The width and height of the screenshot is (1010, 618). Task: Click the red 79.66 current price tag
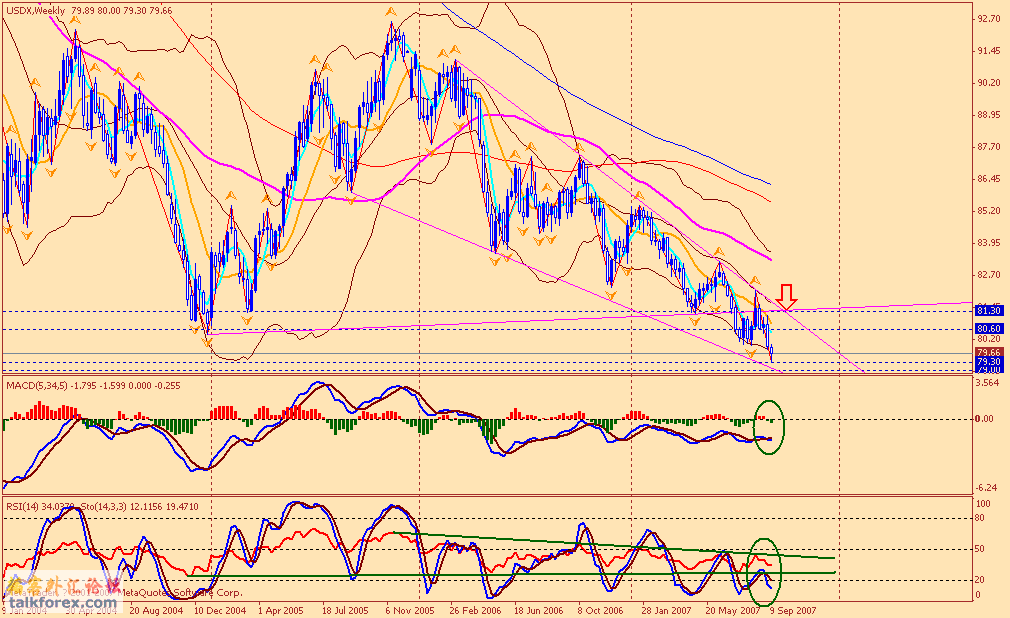coord(989,352)
